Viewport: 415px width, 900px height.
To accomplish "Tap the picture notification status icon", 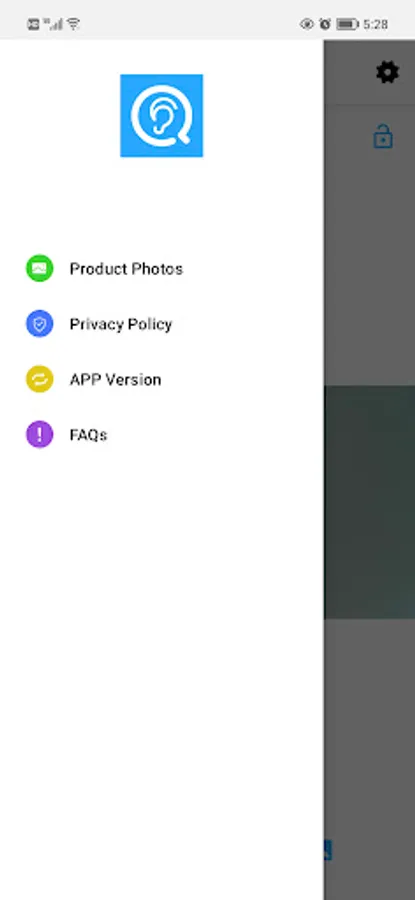I will [x=33, y=24].
